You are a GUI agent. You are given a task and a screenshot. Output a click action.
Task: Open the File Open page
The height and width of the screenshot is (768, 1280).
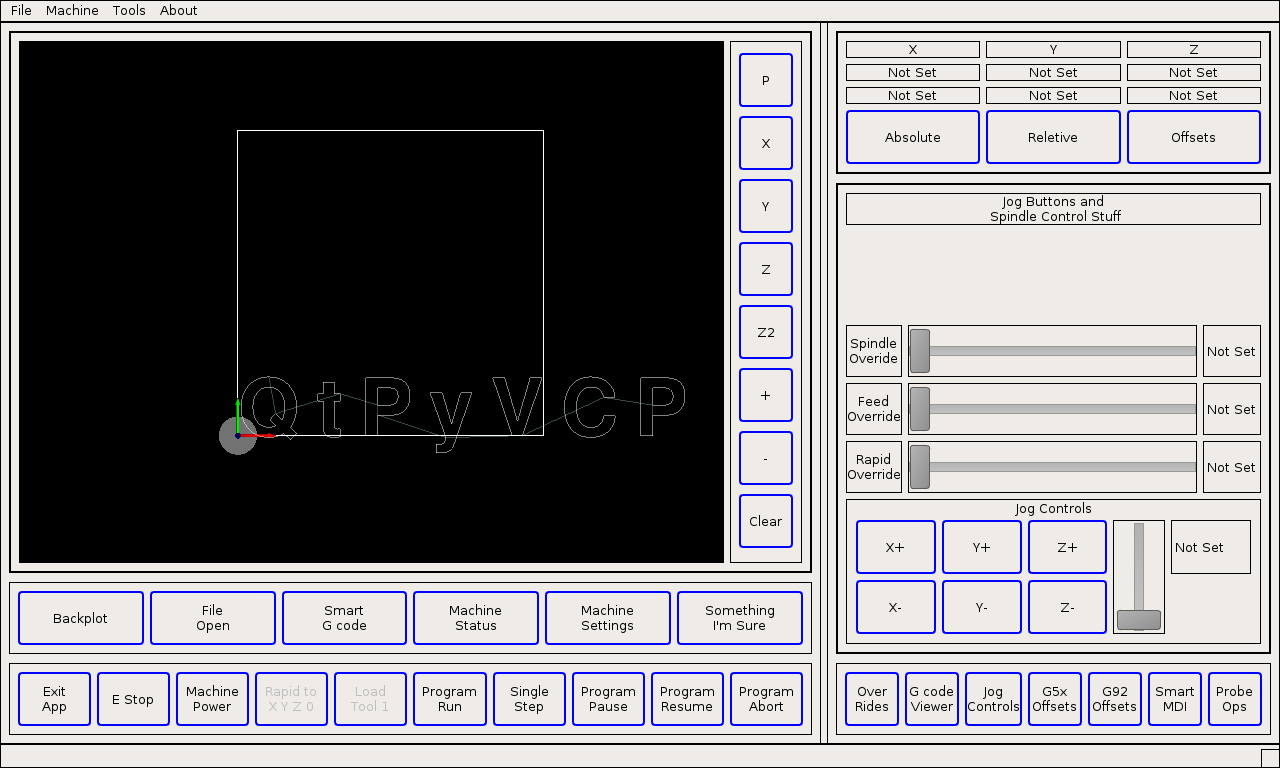coord(213,618)
